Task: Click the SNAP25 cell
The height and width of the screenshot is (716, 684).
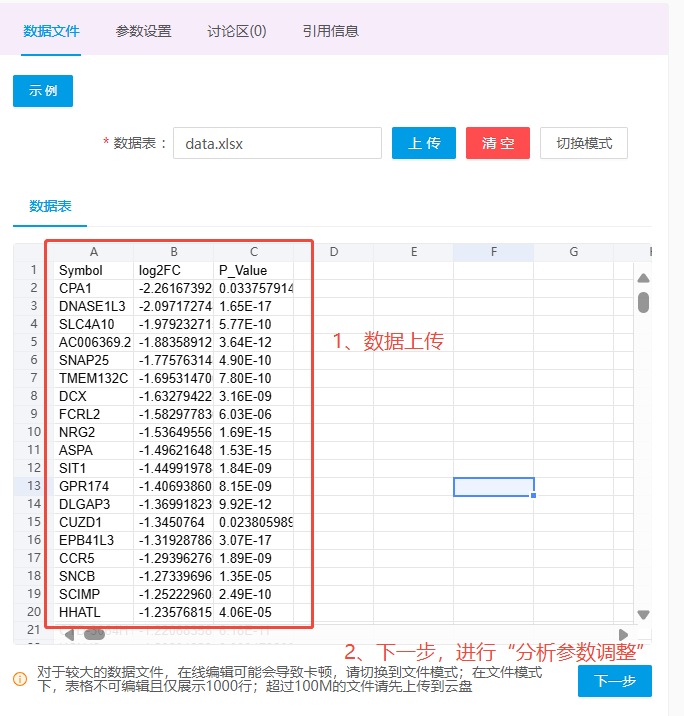Action: tap(94, 360)
